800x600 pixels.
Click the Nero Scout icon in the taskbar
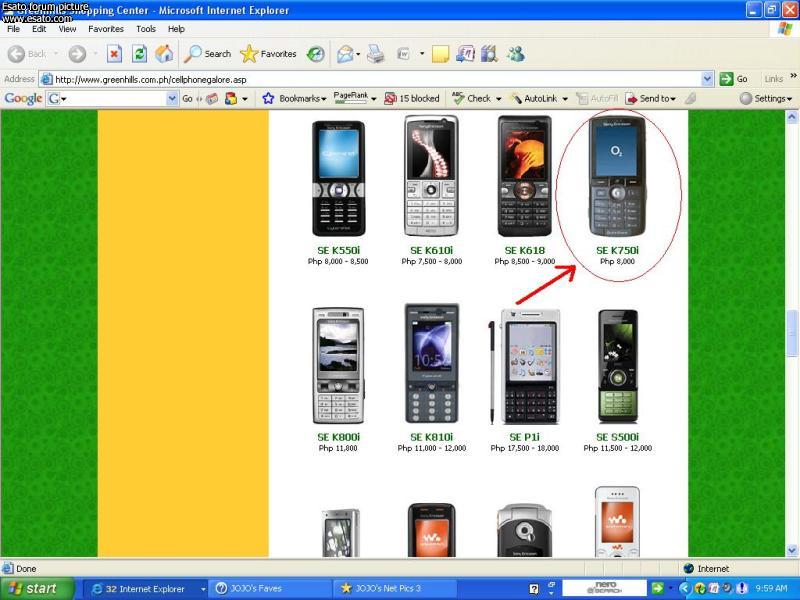tap(605, 588)
